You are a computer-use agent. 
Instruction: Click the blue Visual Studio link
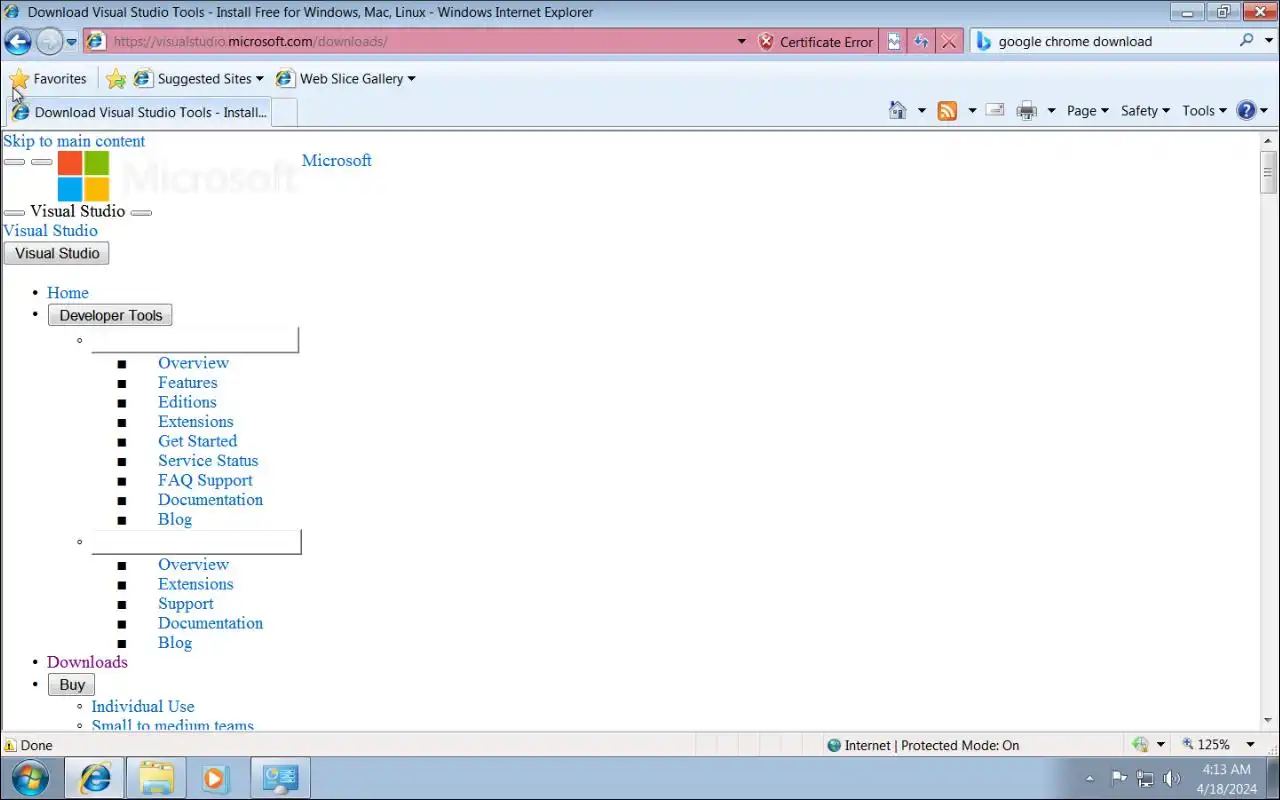pos(50,230)
